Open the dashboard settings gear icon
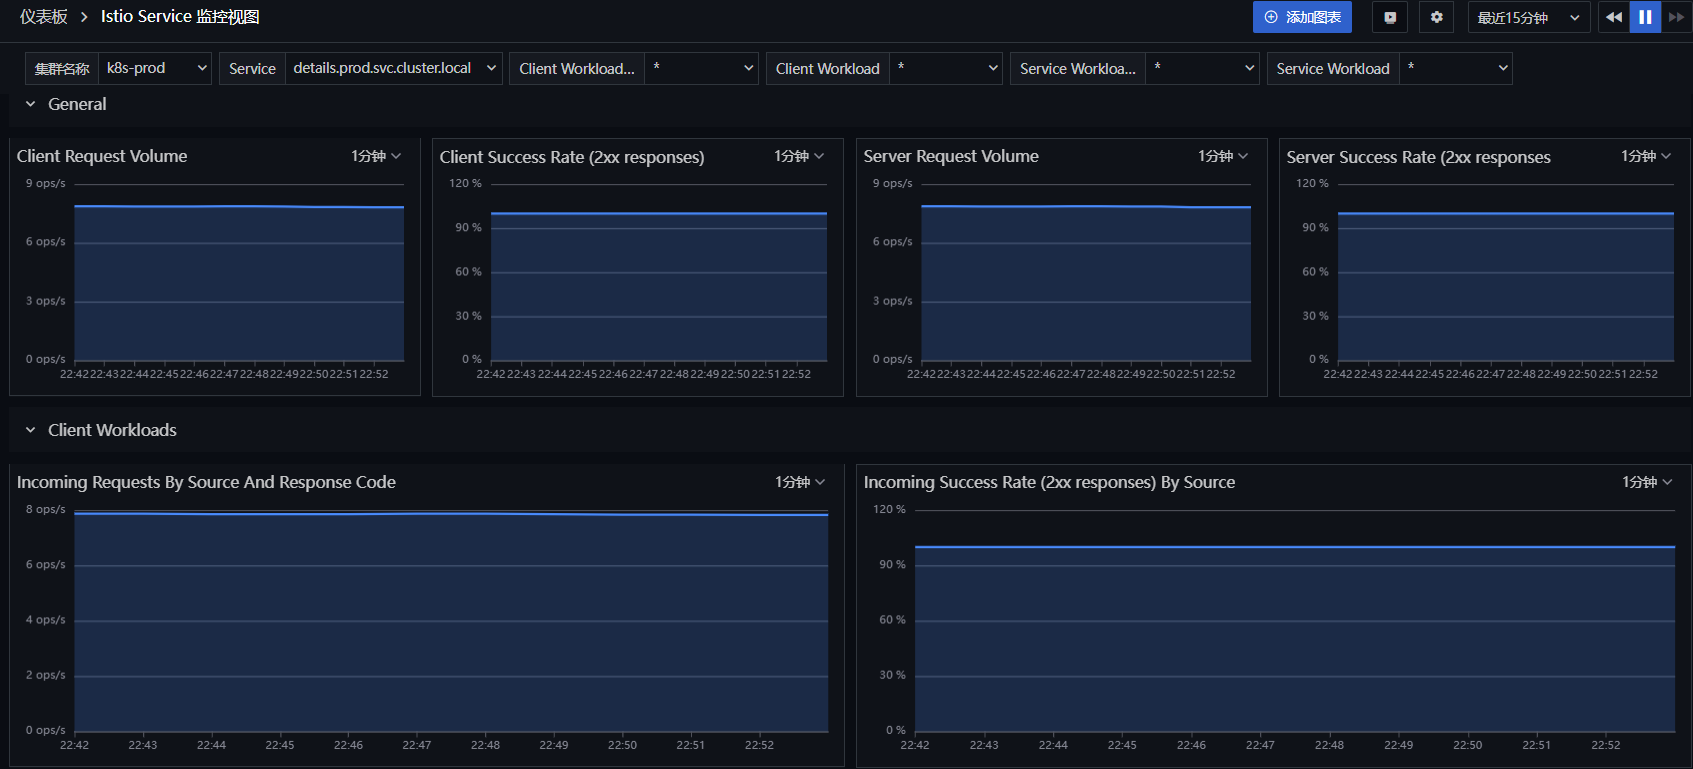Image resolution: width=1693 pixels, height=769 pixels. click(x=1437, y=17)
